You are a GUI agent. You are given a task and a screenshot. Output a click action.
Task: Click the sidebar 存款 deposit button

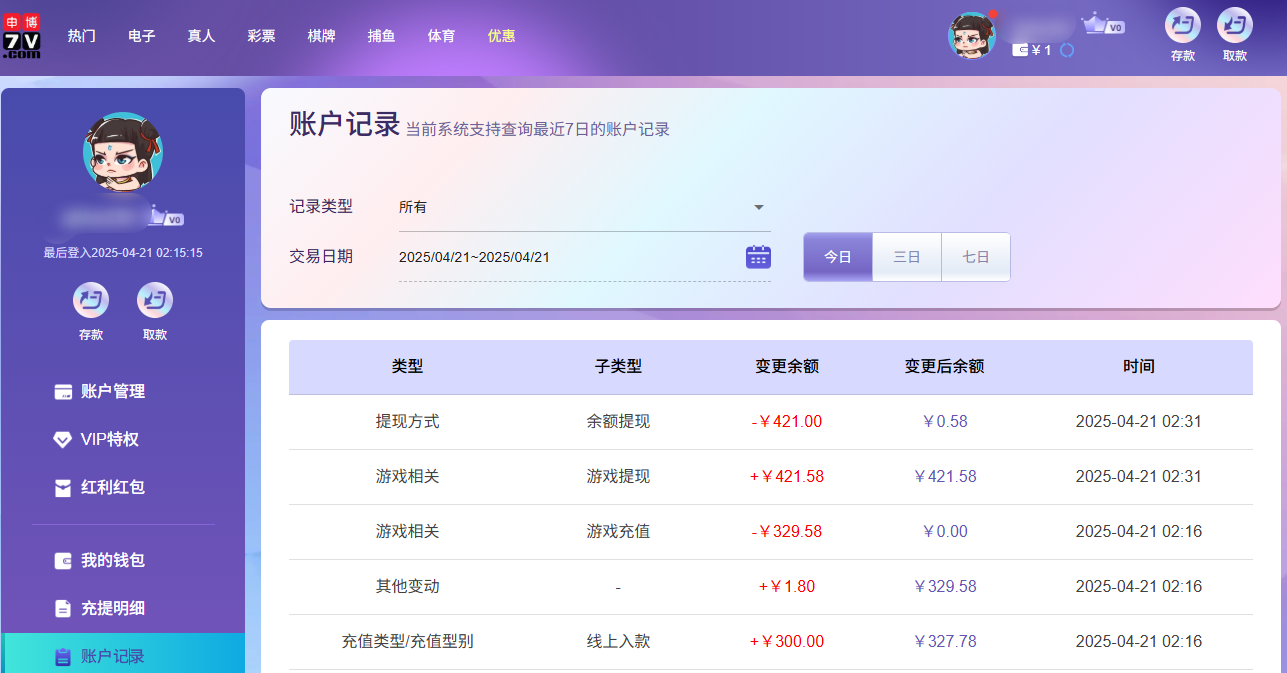pyautogui.click(x=90, y=300)
